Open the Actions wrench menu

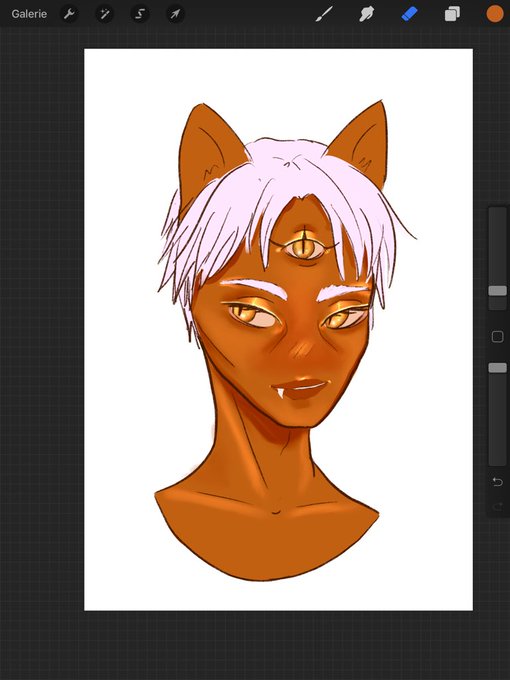point(69,14)
